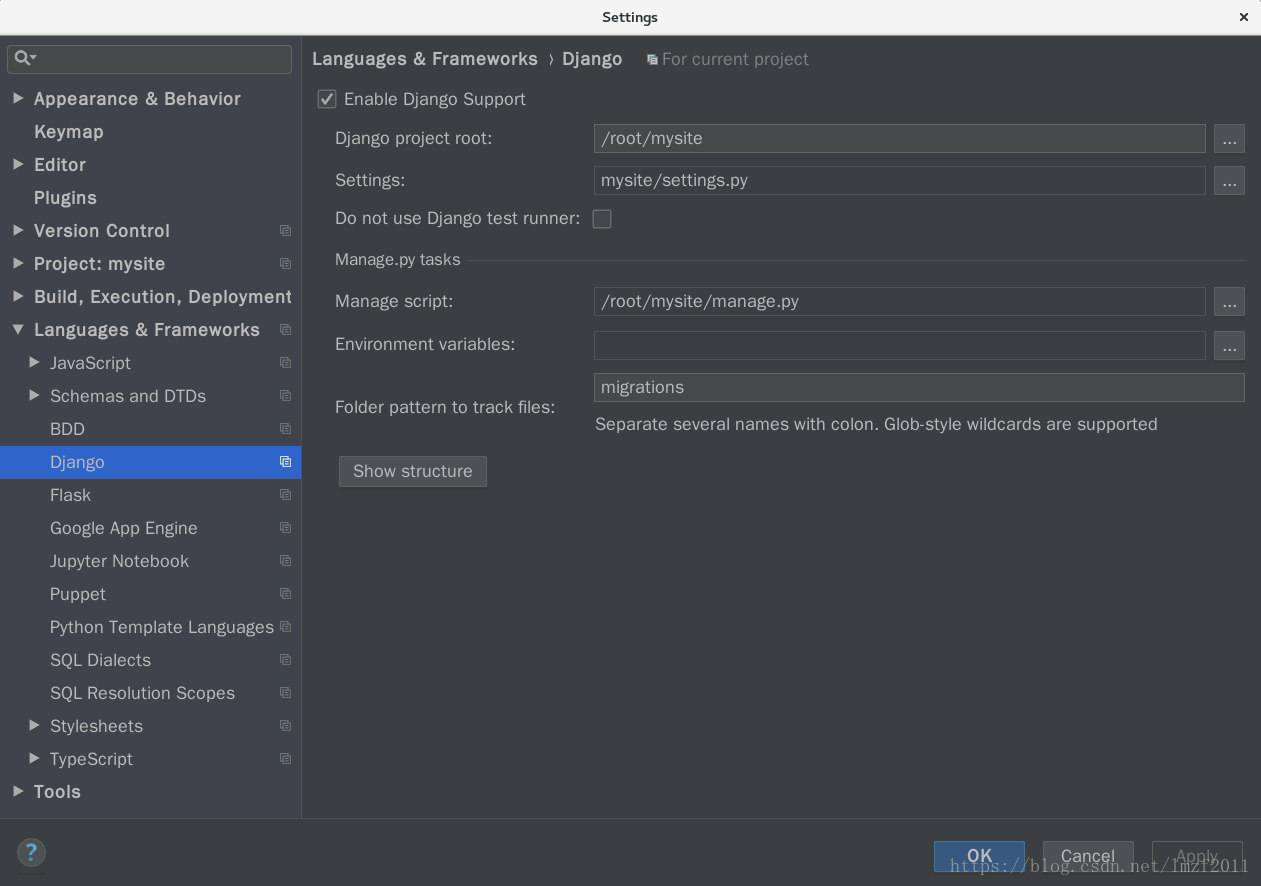The image size is (1261, 886).
Task: Browse for Django project root folder
Action: pyautogui.click(x=1229, y=139)
